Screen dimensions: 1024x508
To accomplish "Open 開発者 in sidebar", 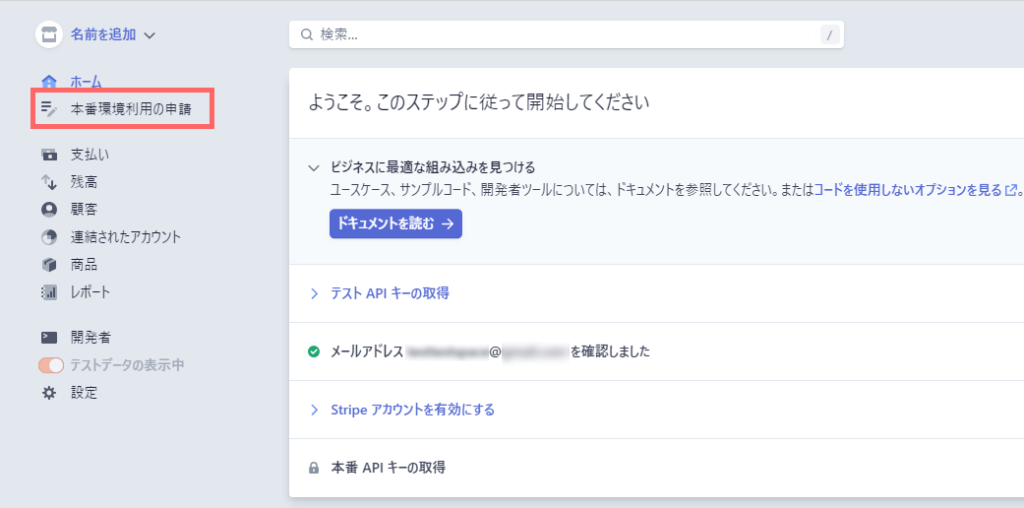I will click(x=91, y=338).
